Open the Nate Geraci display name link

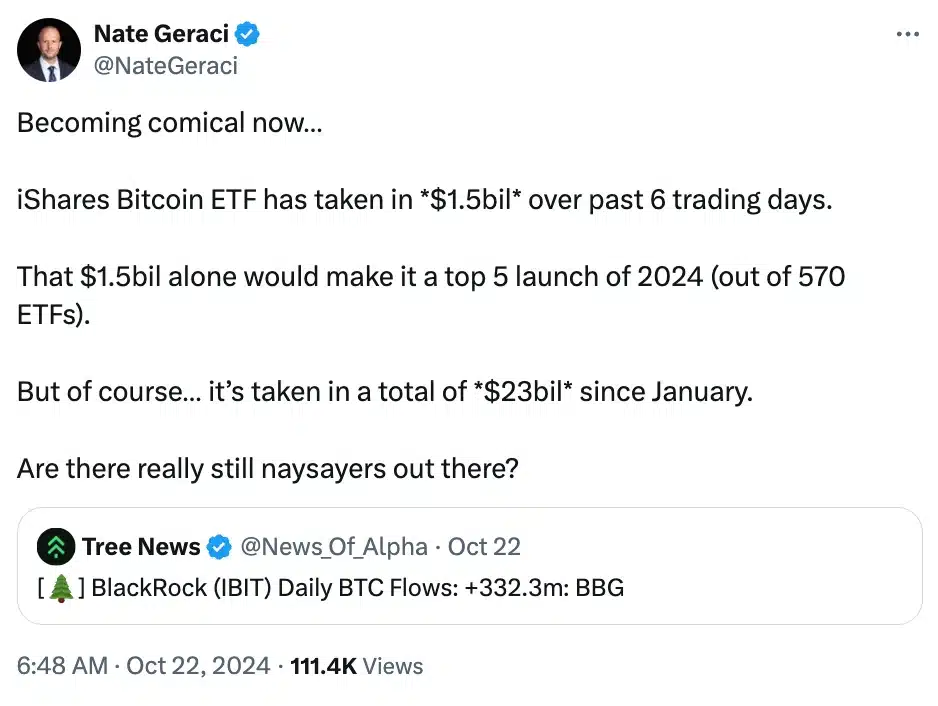tap(161, 33)
